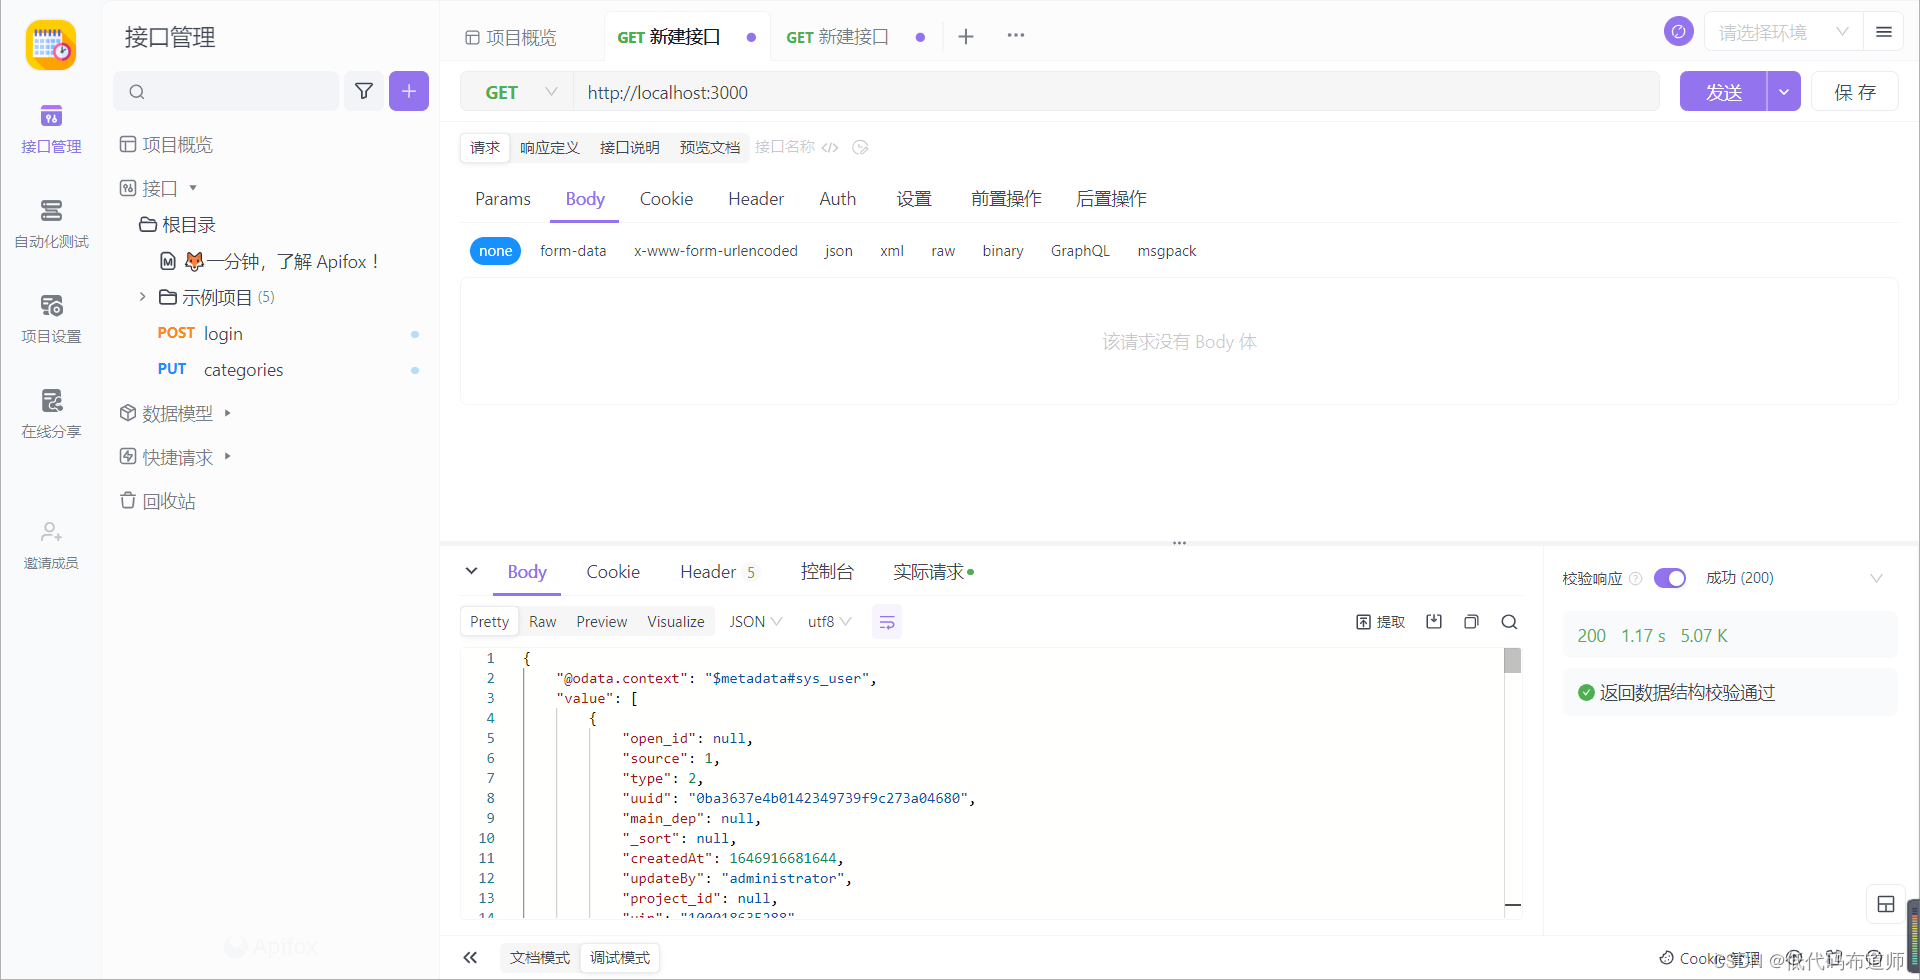The height and width of the screenshot is (980, 1920).
Task: Open 邀请成员 in the sidebar
Action: 51,545
